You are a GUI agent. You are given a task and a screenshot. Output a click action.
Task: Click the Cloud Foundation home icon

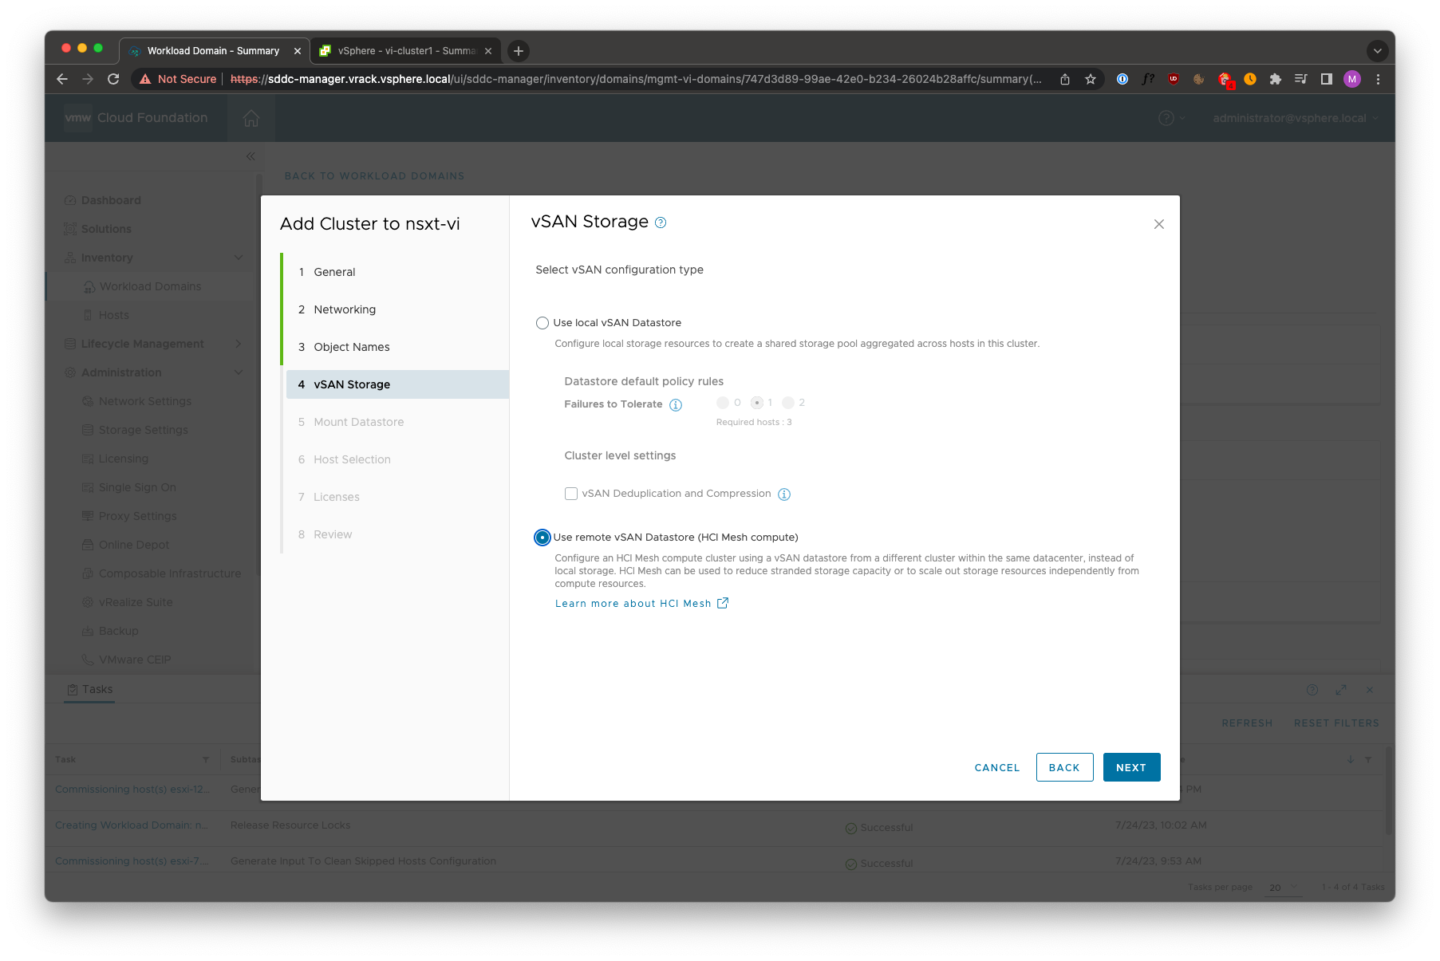point(250,118)
